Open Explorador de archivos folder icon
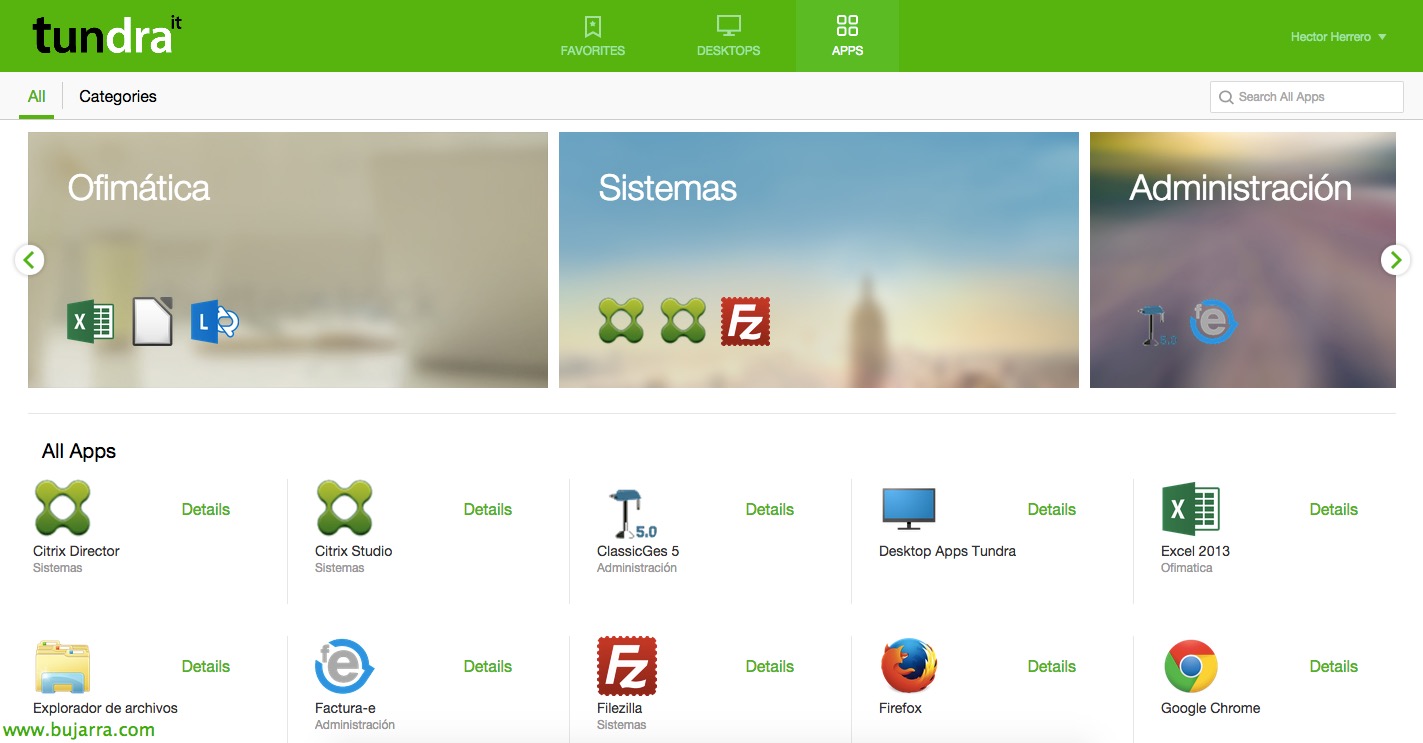The image size is (1423, 743). 62,667
